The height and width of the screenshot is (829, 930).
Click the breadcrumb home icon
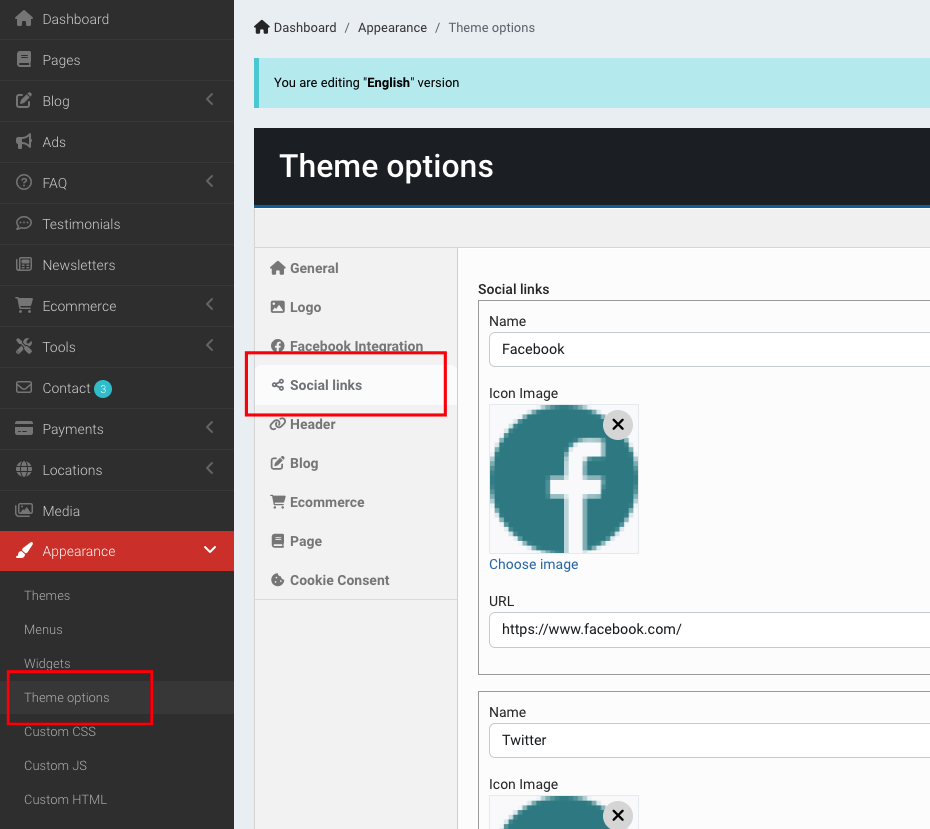262,27
